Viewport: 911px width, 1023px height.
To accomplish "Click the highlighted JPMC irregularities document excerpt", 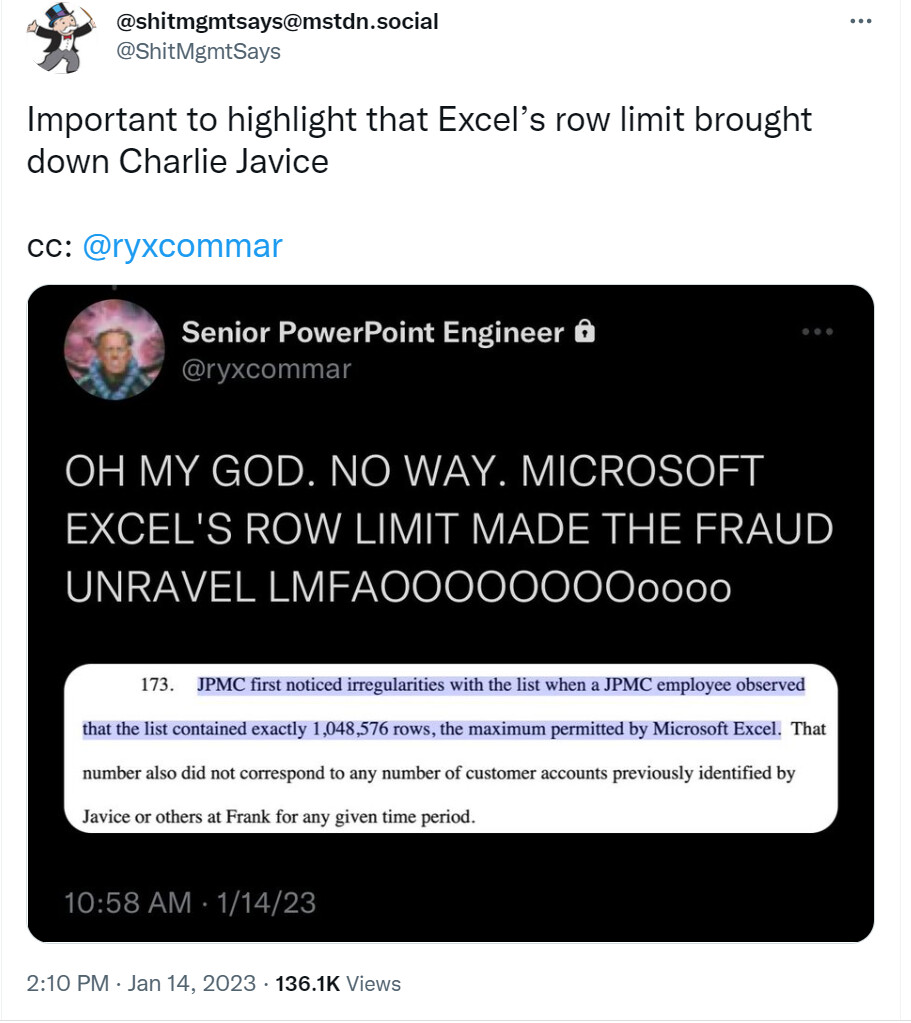I will click(444, 707).
